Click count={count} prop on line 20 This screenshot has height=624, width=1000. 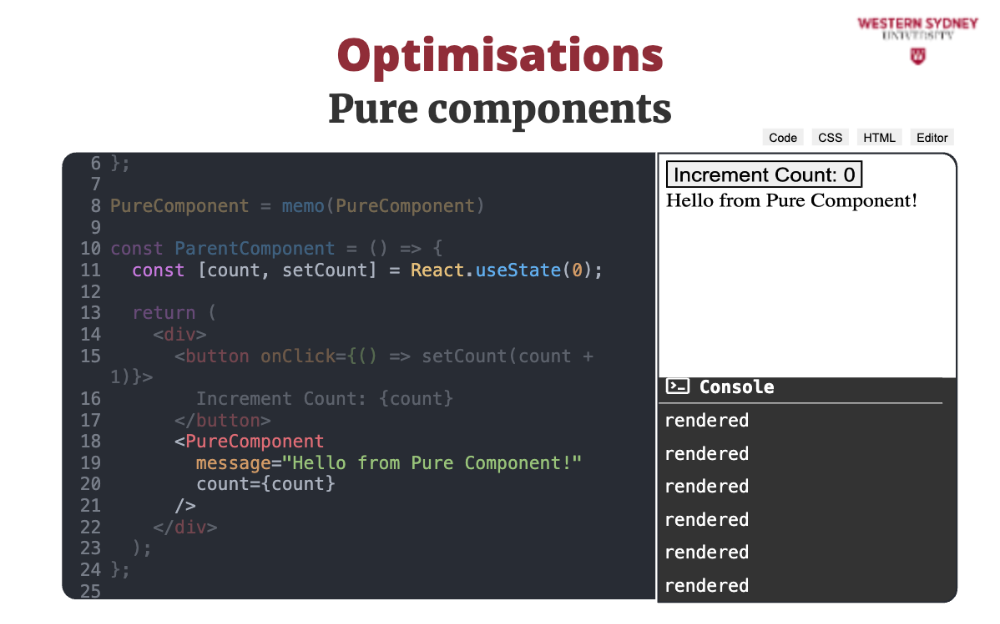coord(265,484)
